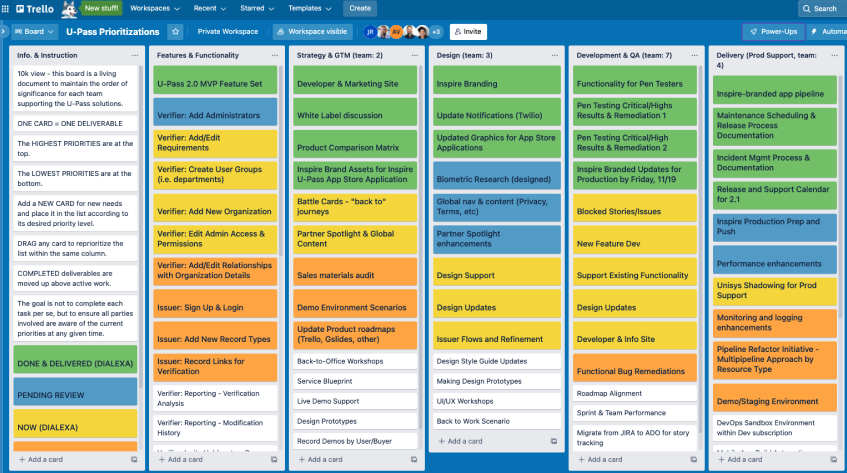
Task: Open the Workspaces dropdown menu
Action: tap(155, 9)
